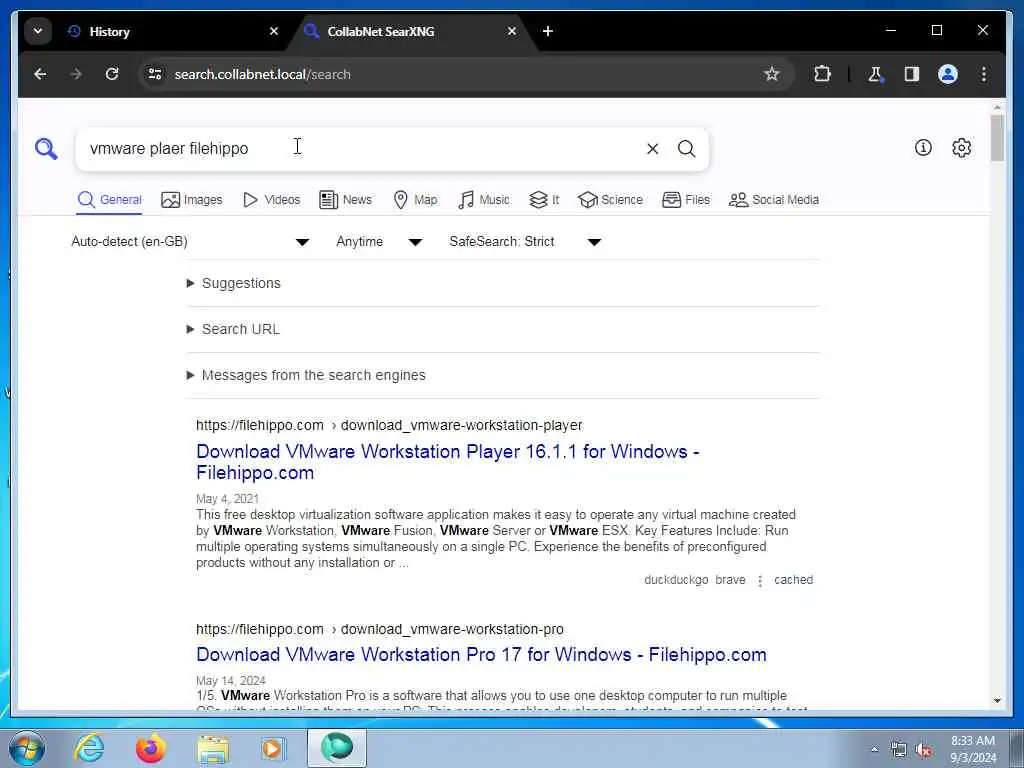Click the network tray icon
The height and width of the screenshot is (768, 1024).
pyautogui.click(x=899, y=750)
